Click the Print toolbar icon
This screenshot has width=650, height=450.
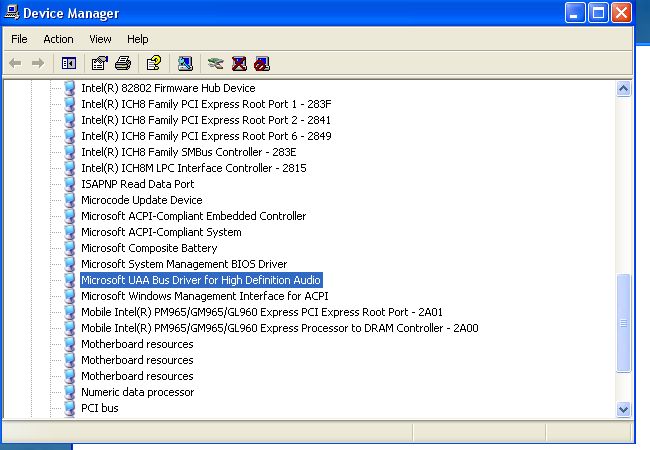[x=123, y=63]
